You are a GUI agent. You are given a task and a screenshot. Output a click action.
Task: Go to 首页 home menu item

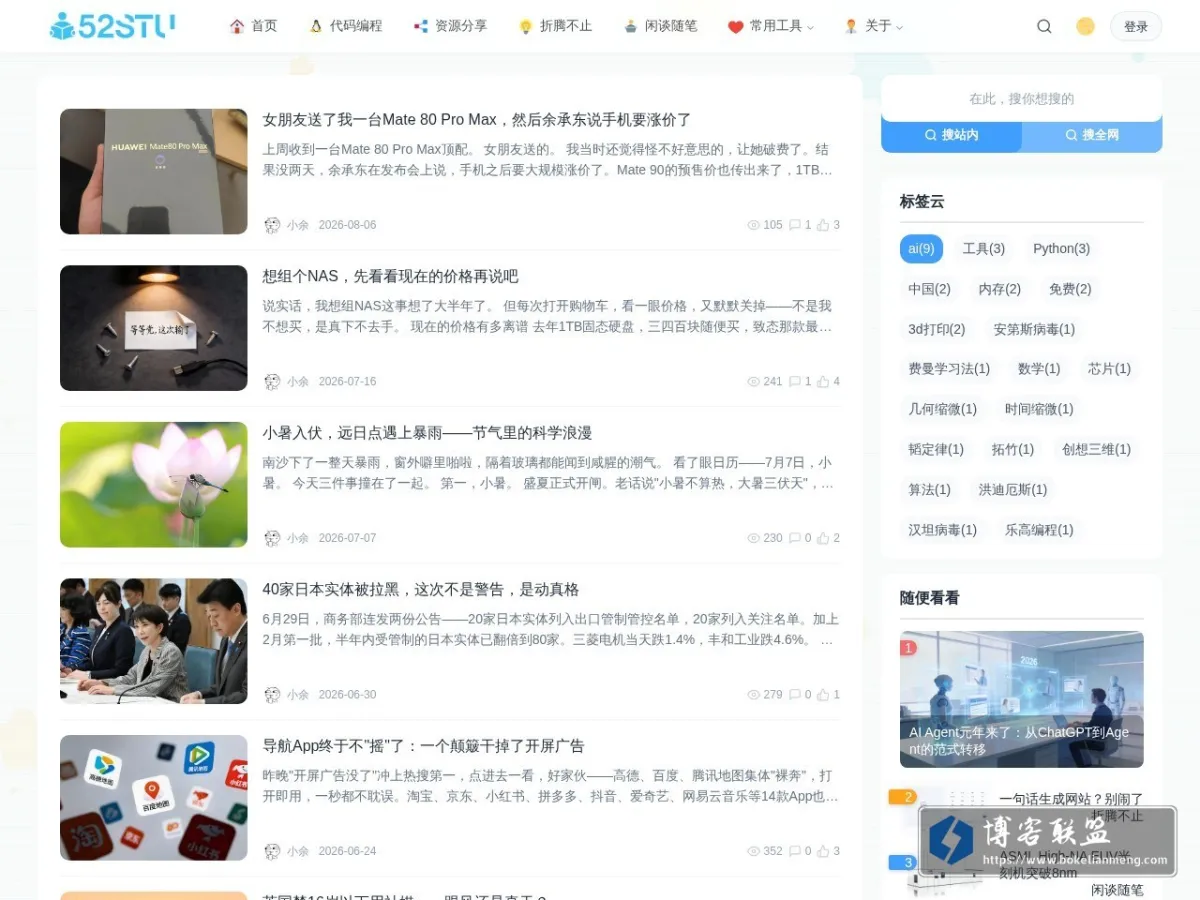[x=253, y=26]
